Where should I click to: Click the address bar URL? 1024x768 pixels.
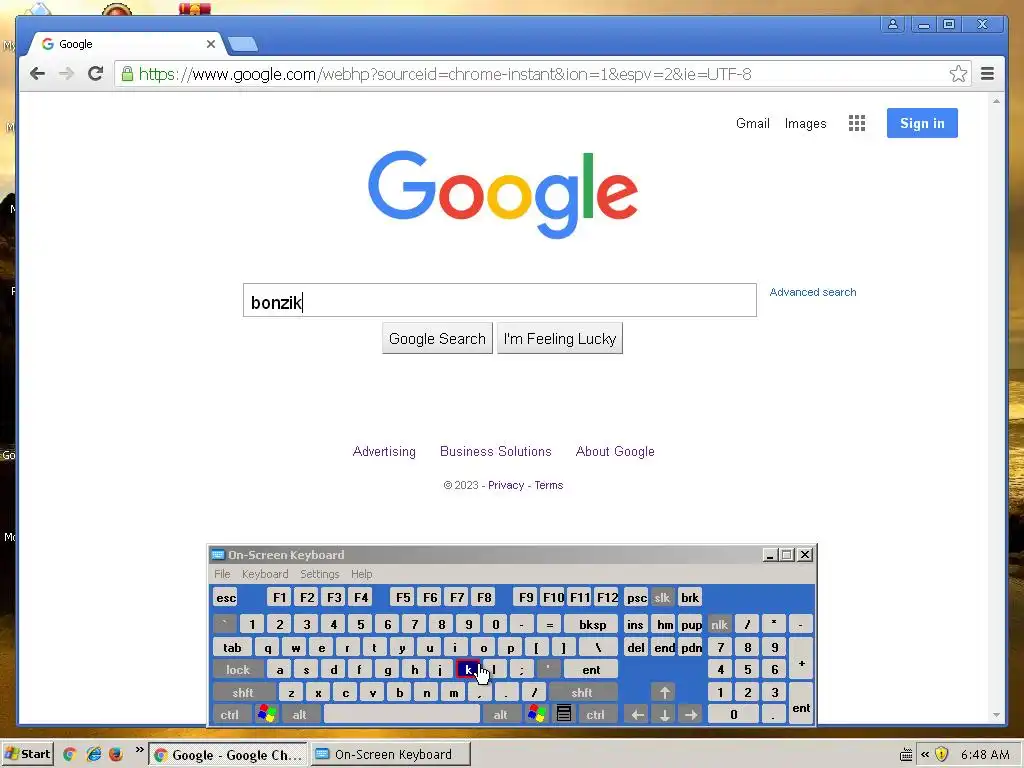tap(445, 74)
